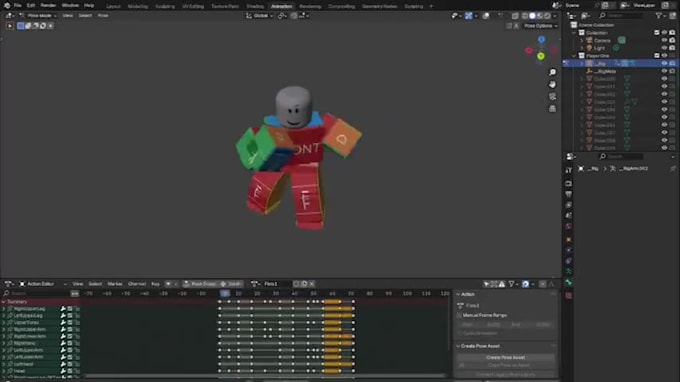
Task: Uncheck exclude checkbox for Collection
Action: point(657,33)
